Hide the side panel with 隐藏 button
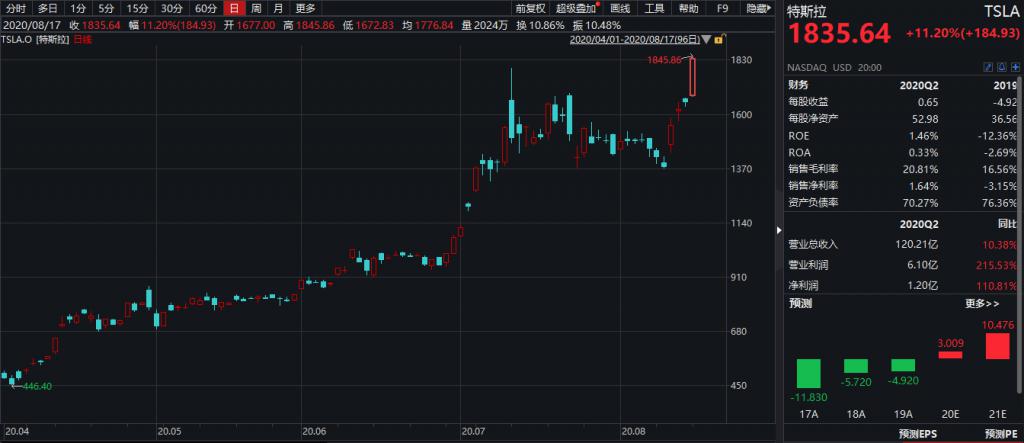The image size is (1024, 443). tap(758, 8)
